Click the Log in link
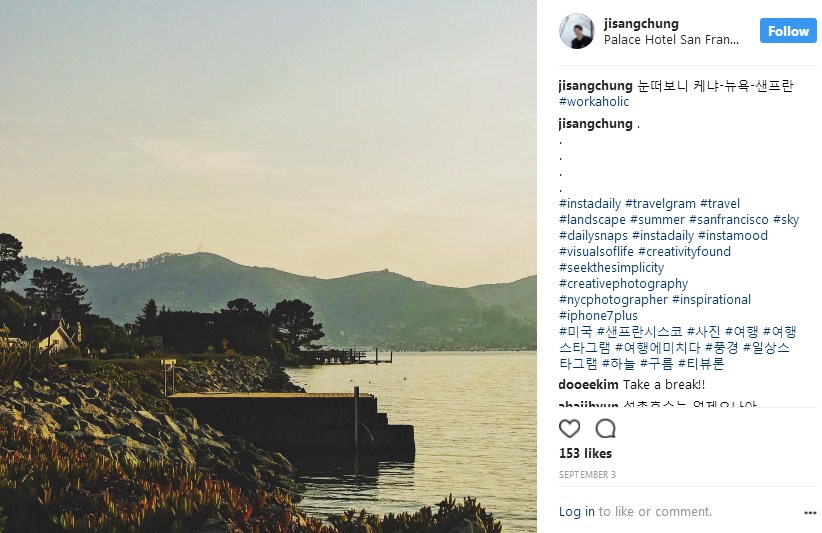Screen dimensions: 822x533 [577, 512]
